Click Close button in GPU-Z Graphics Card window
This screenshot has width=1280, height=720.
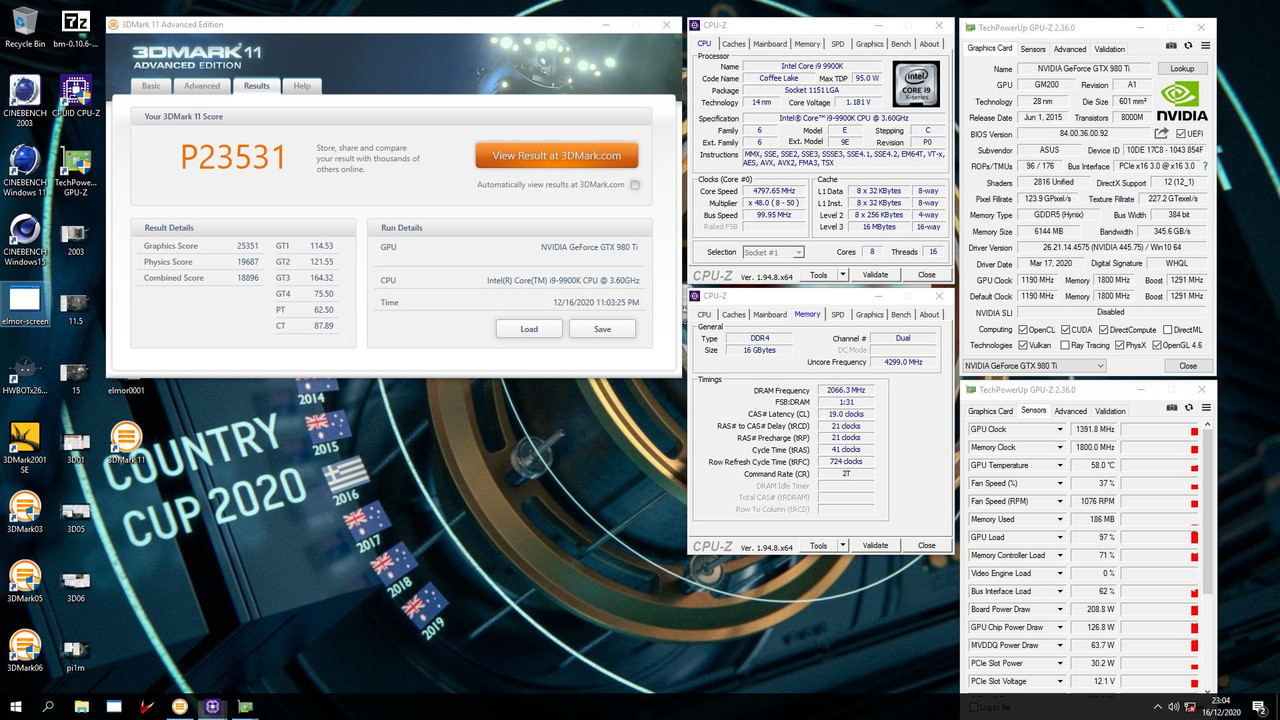coord(1187,366)
